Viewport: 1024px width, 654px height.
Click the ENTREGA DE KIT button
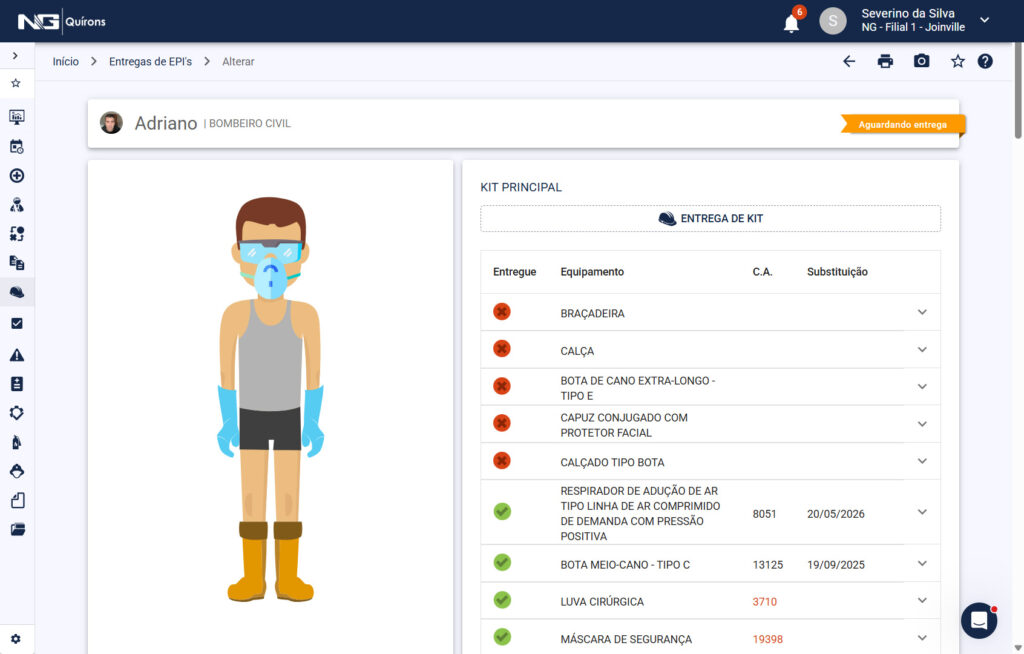pyautogui.click(x=711, y=218)
